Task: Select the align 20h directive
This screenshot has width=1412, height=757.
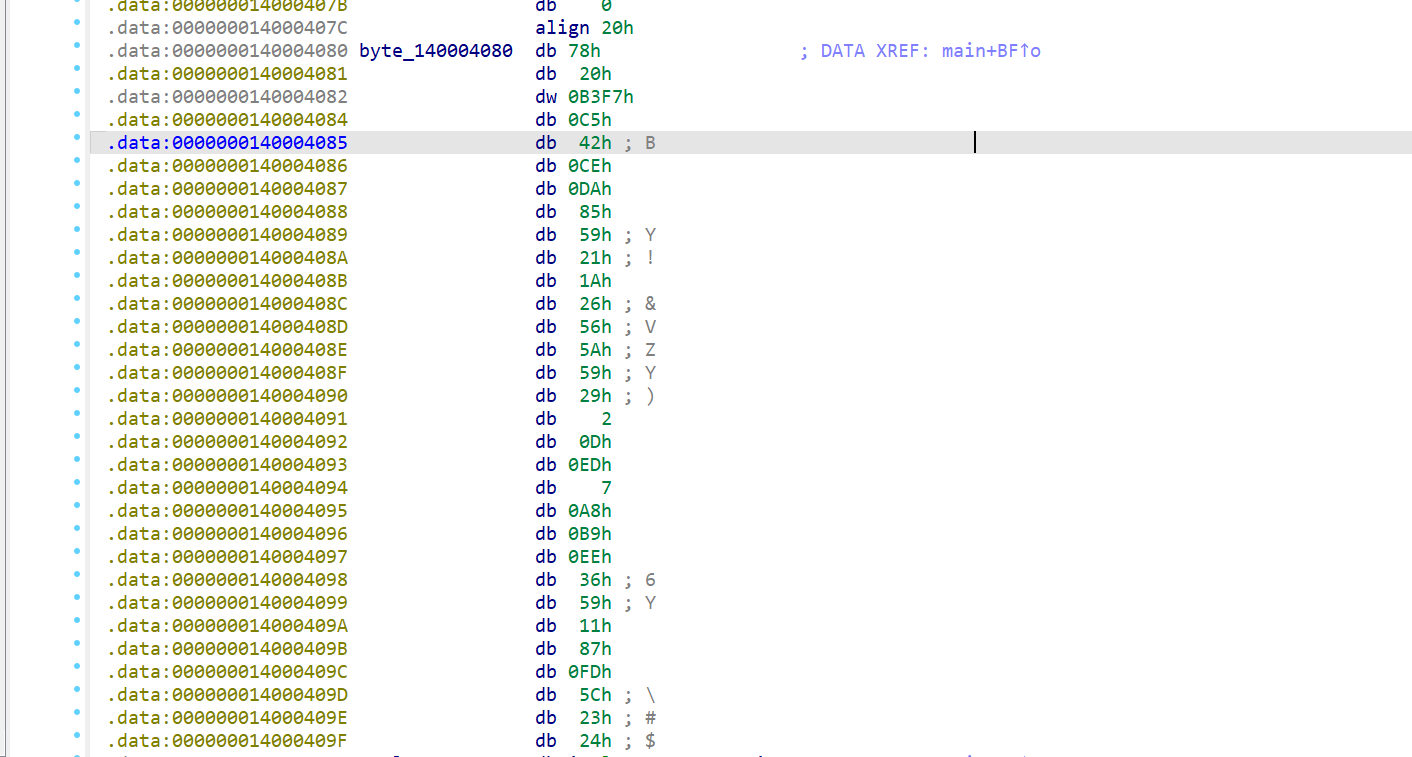Action: (x=584, y=28)
